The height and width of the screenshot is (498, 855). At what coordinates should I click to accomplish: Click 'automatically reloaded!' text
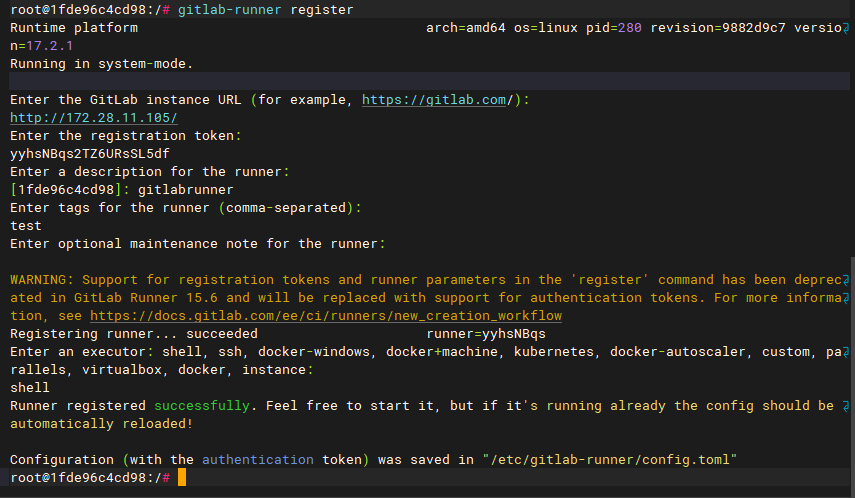pos(101,424)
